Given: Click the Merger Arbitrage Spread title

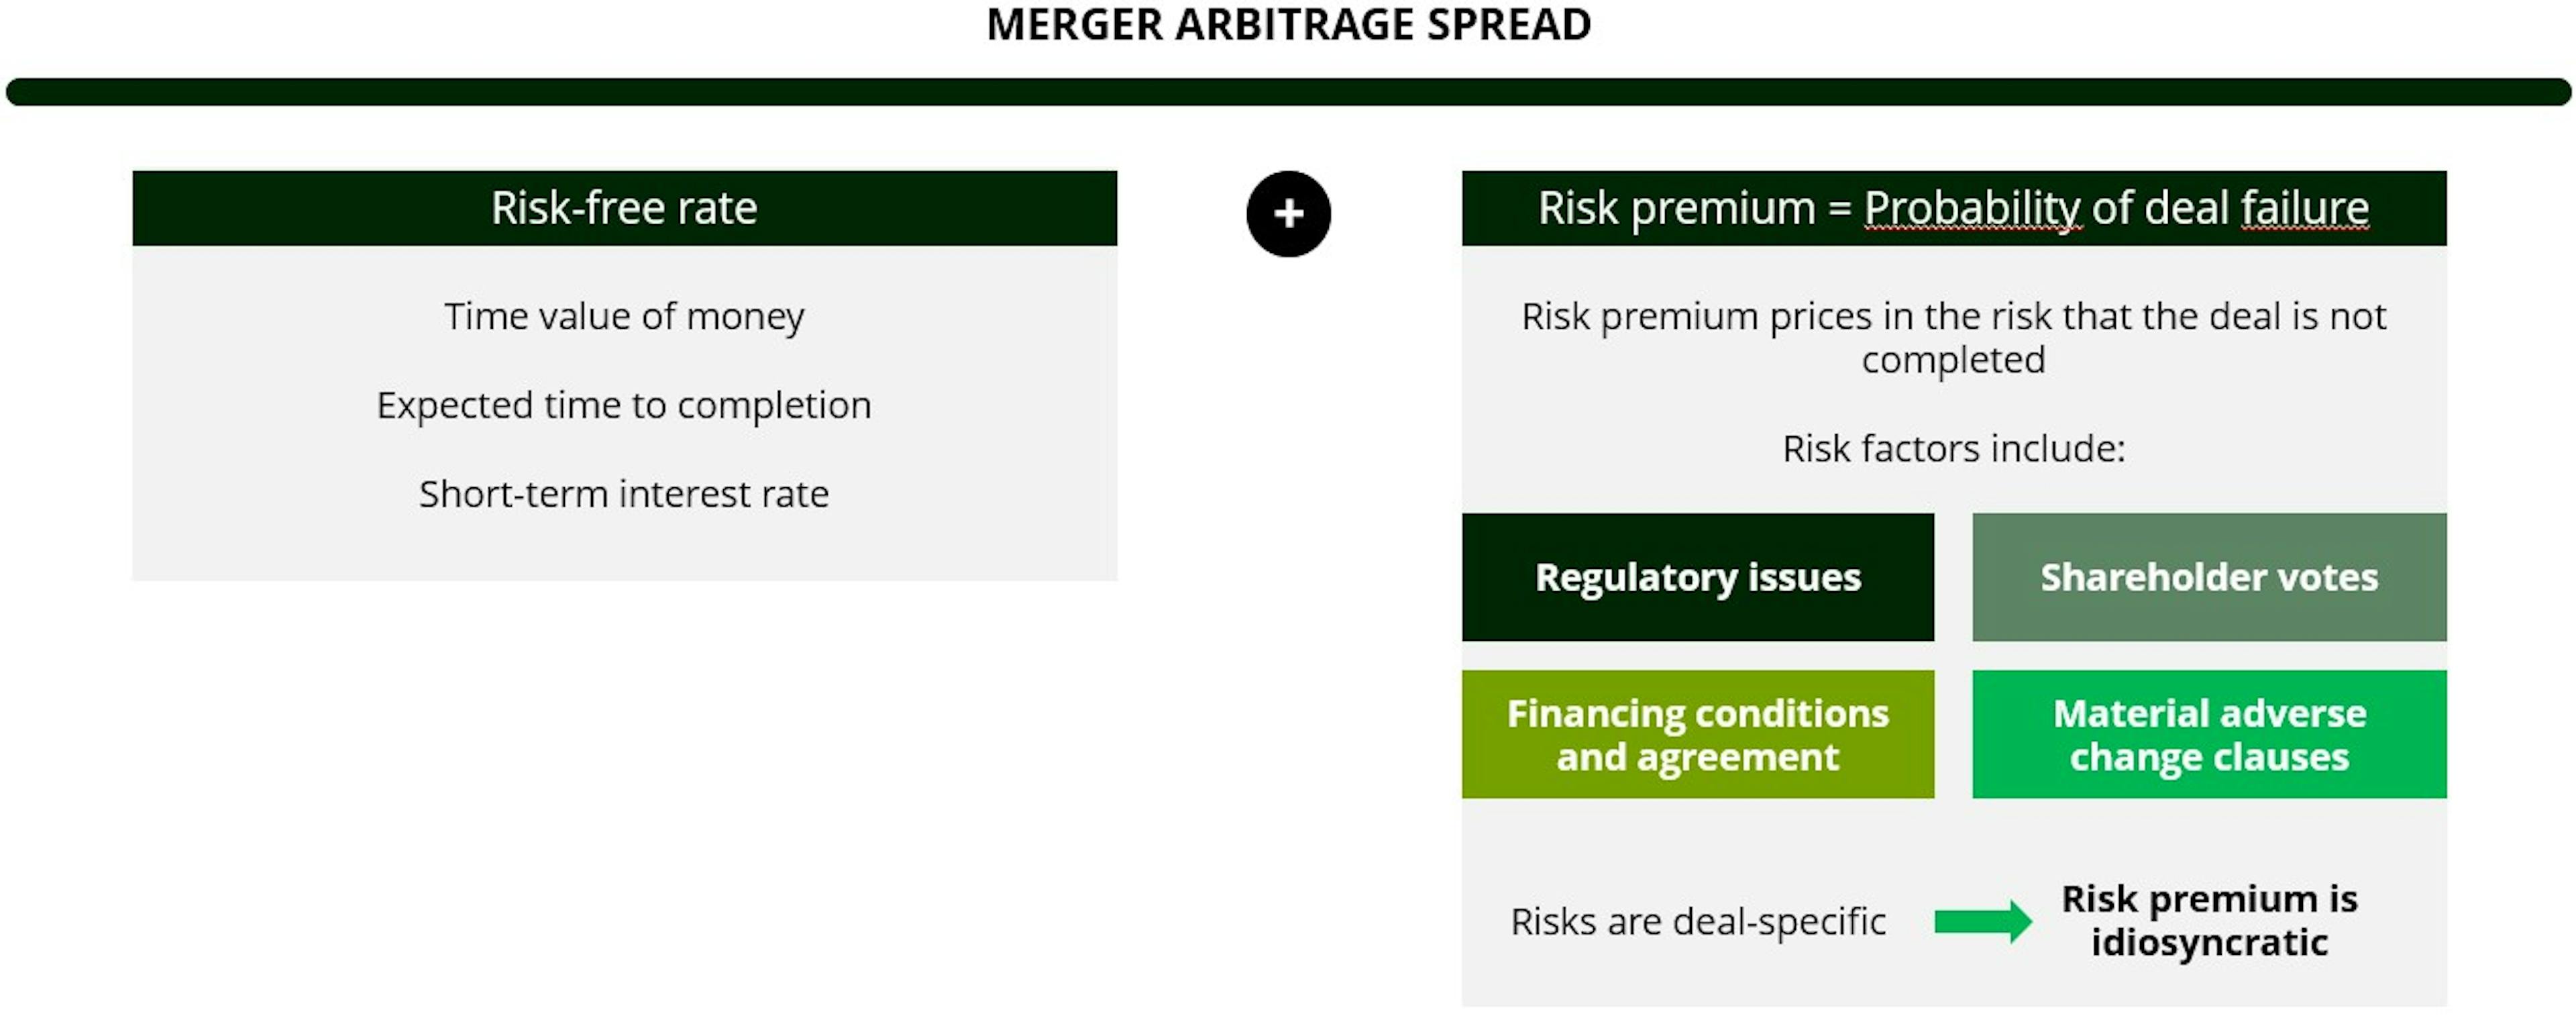Looking at the screenshot, I should (1288, 24).
